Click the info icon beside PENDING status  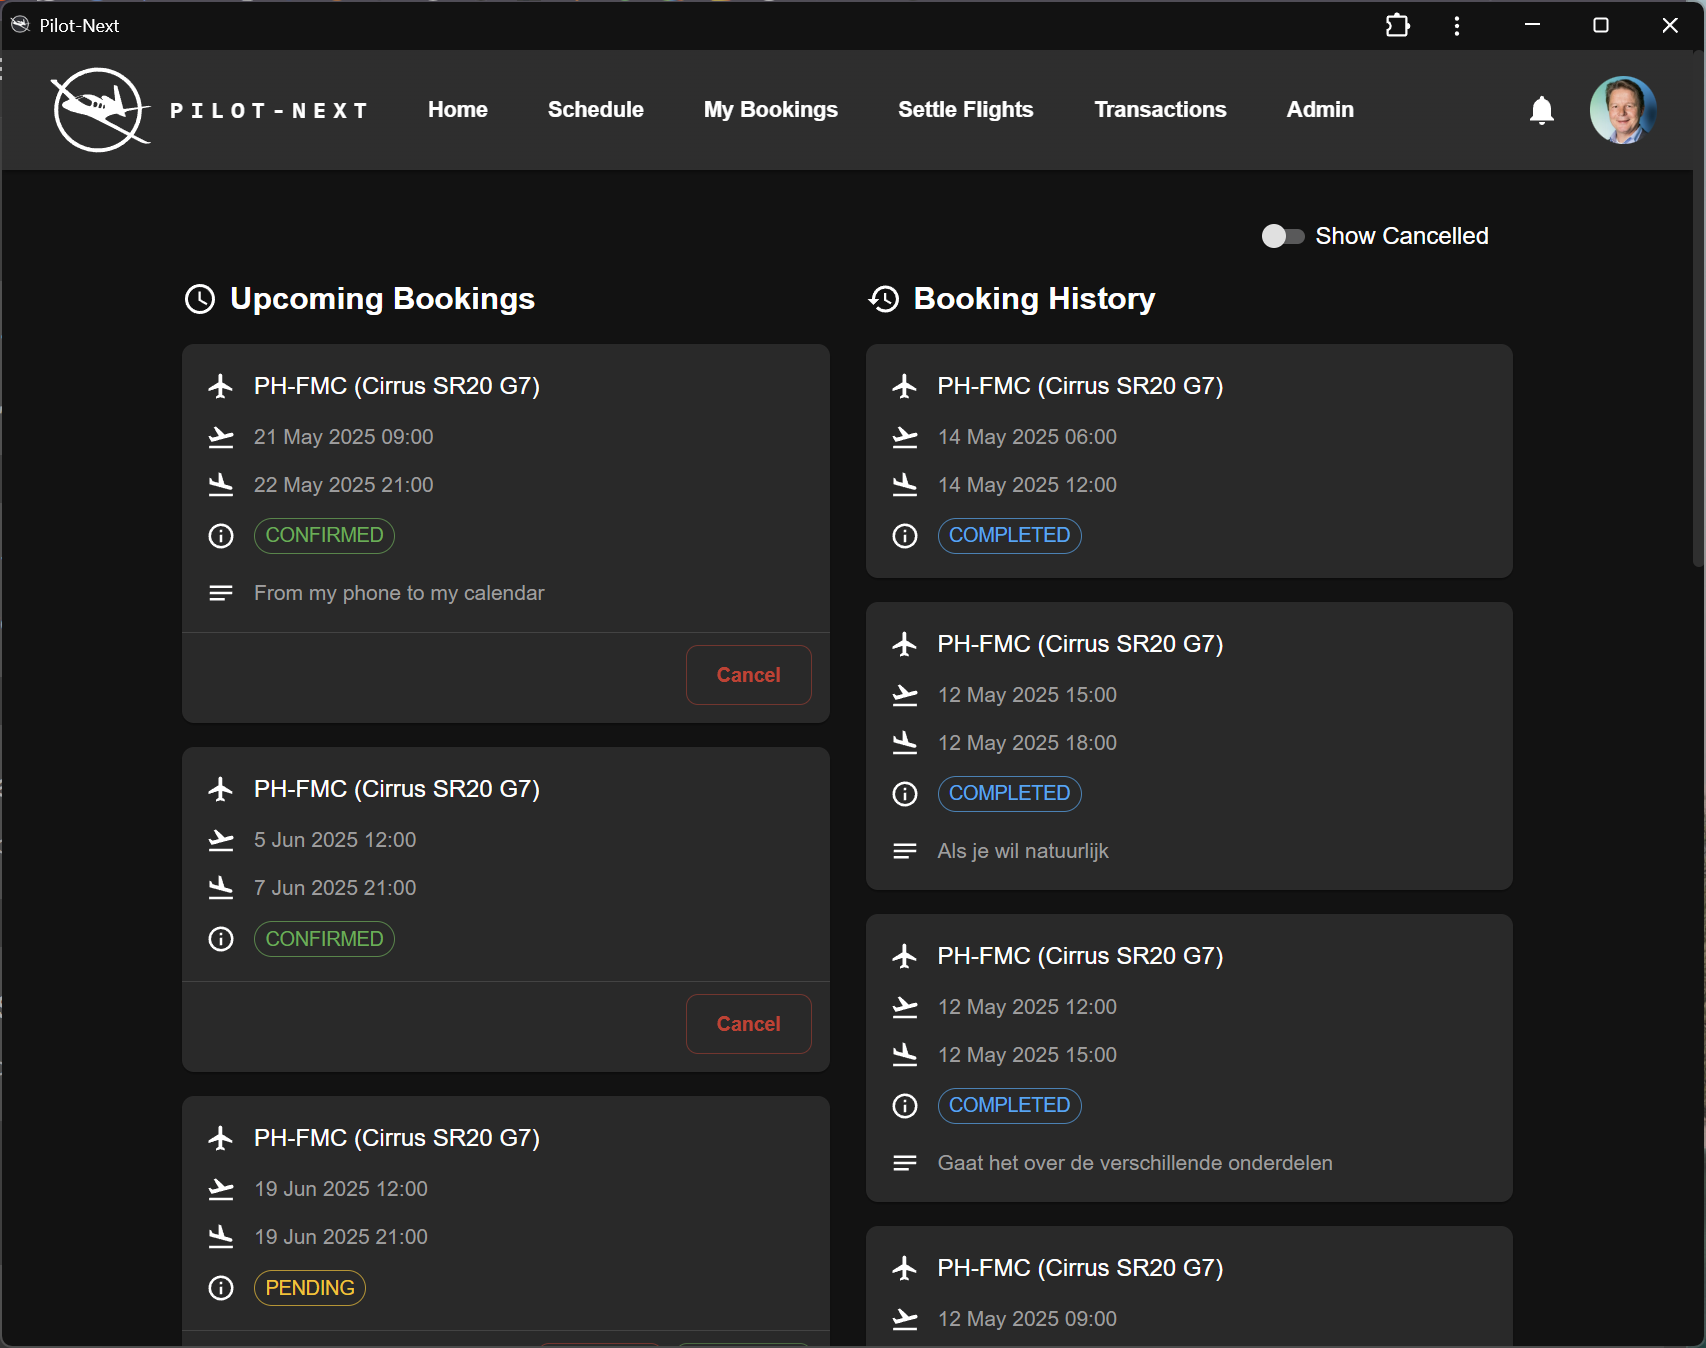pos(221,1288)
